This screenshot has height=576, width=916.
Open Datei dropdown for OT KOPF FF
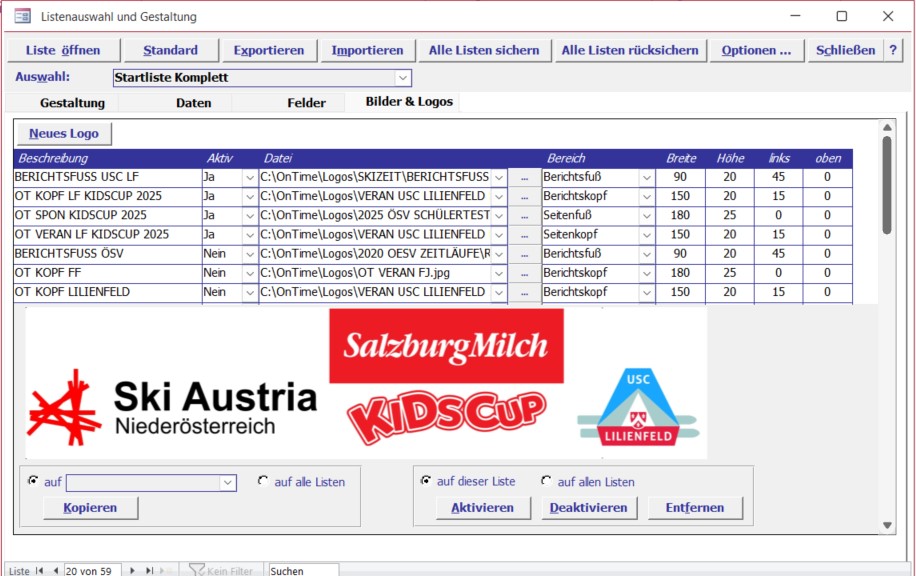pos(499,274)
